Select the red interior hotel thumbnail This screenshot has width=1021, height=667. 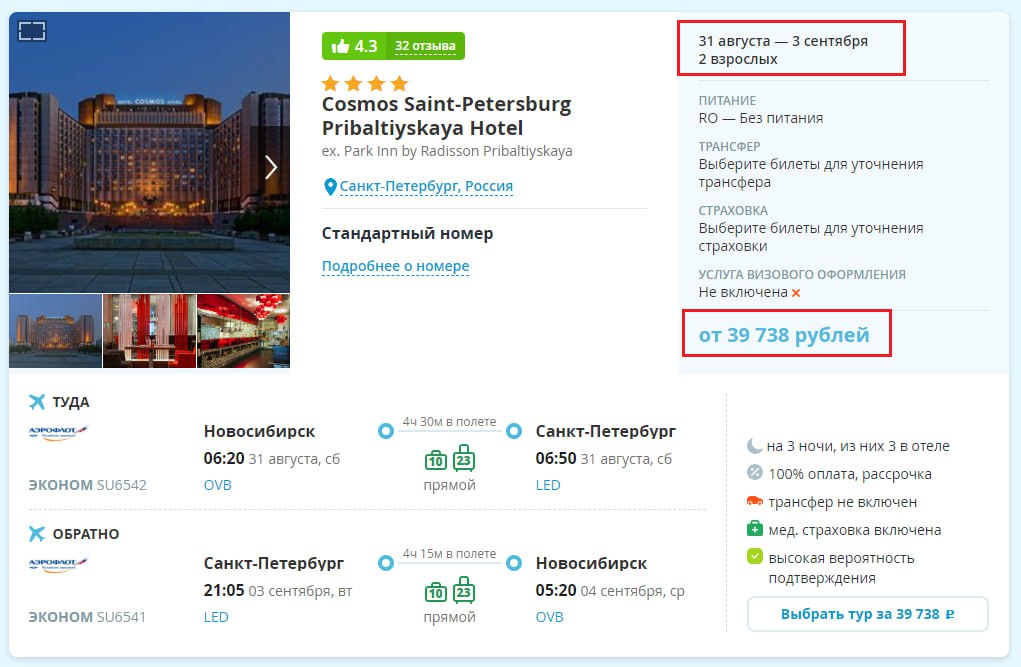[x=150, y=331]
